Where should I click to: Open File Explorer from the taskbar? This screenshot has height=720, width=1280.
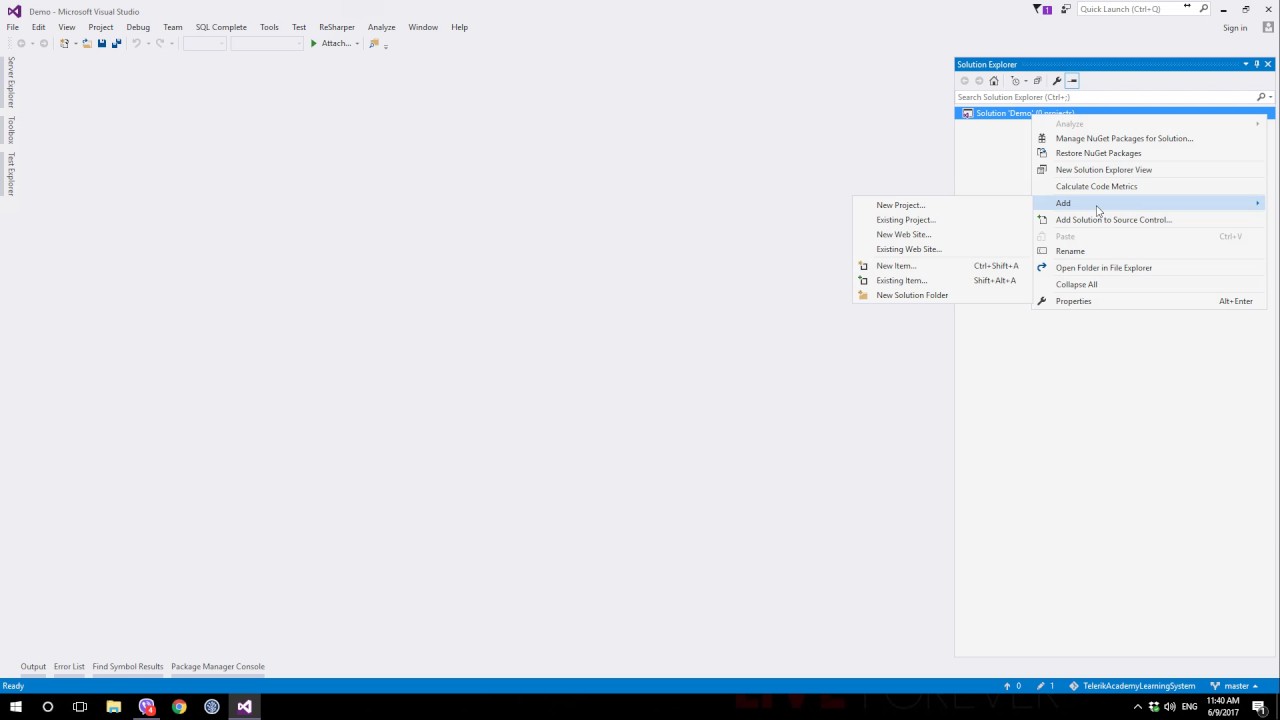pyautogui.click(x=113, y=707)
